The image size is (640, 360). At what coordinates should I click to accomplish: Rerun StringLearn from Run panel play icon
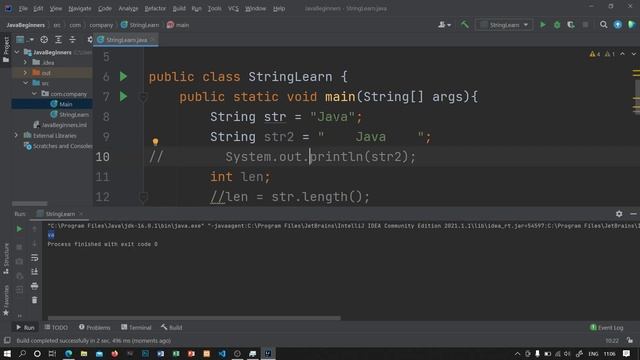19,229
